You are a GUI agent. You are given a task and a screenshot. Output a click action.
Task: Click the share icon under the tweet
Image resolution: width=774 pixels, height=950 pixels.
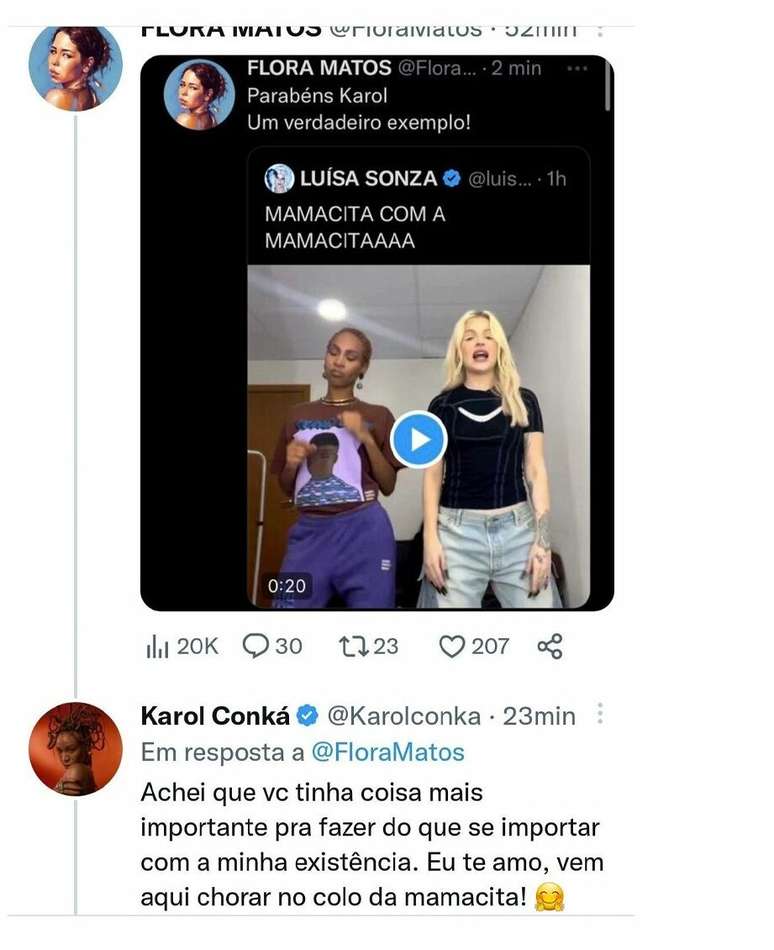click(550, 647)
